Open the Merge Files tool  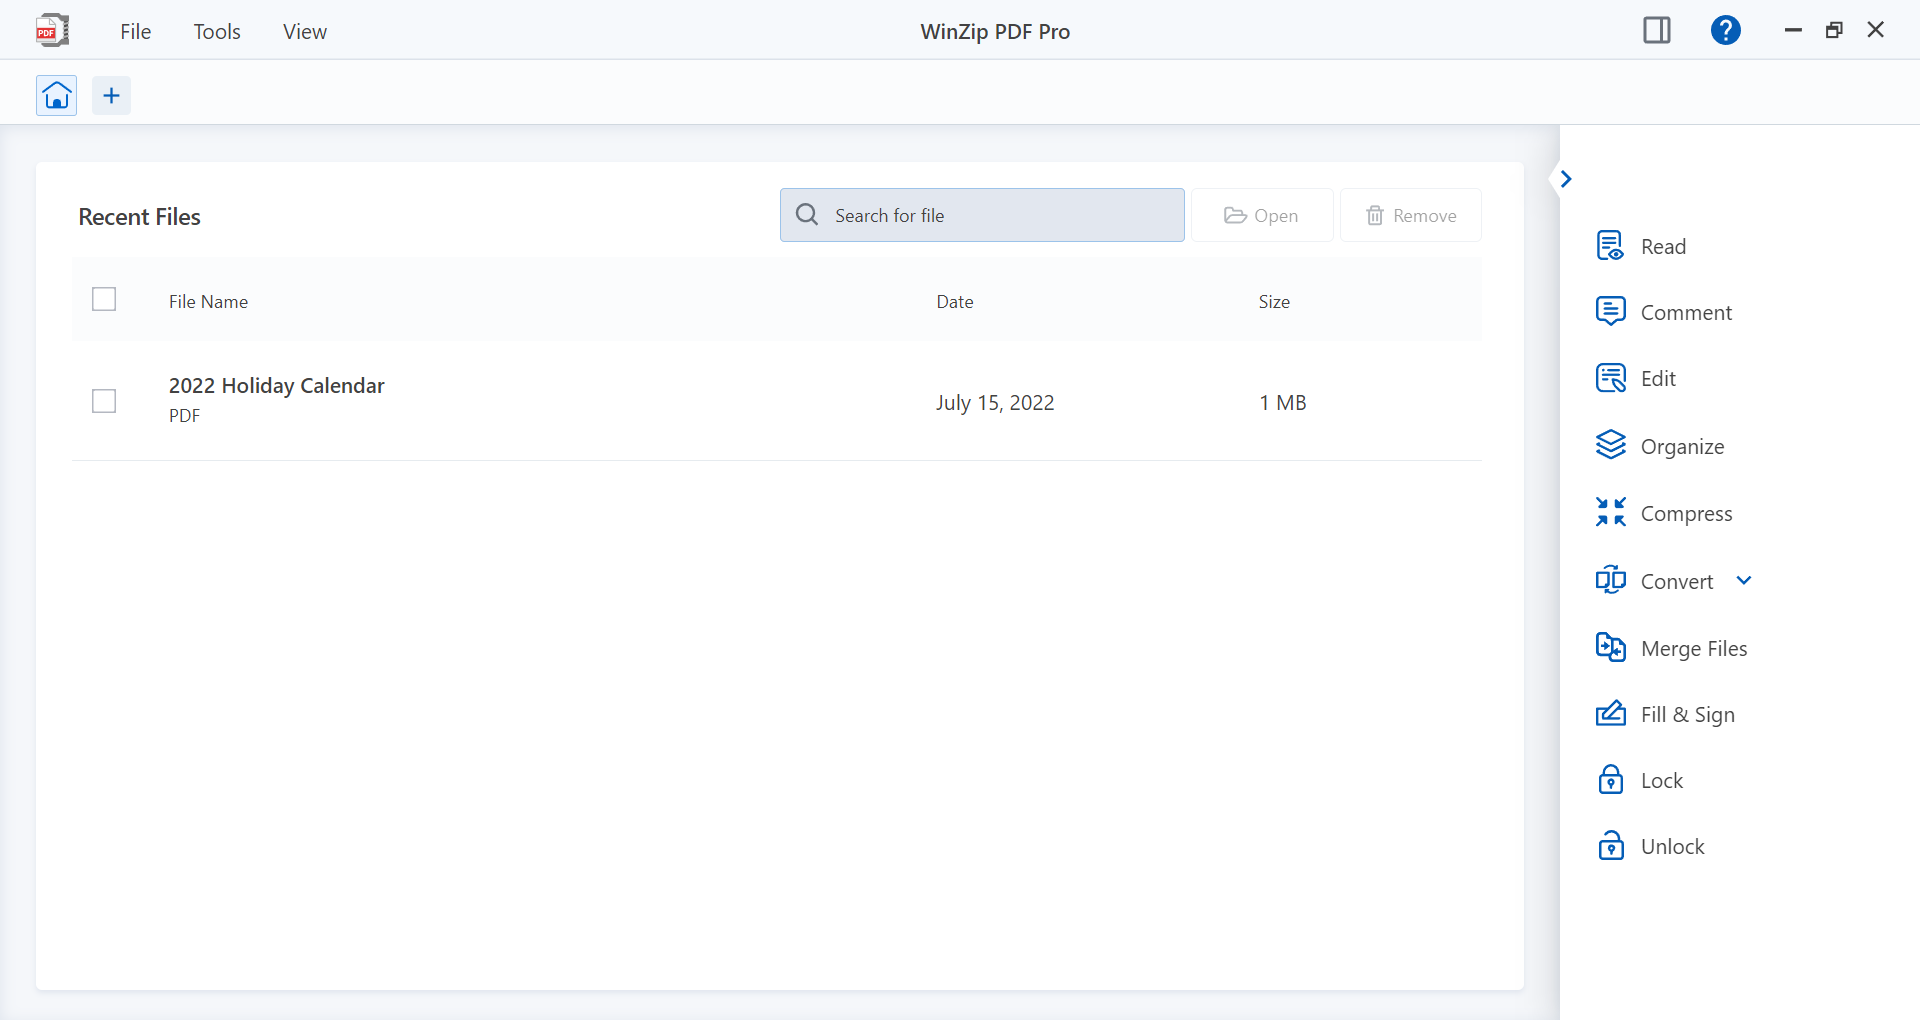1693,648
